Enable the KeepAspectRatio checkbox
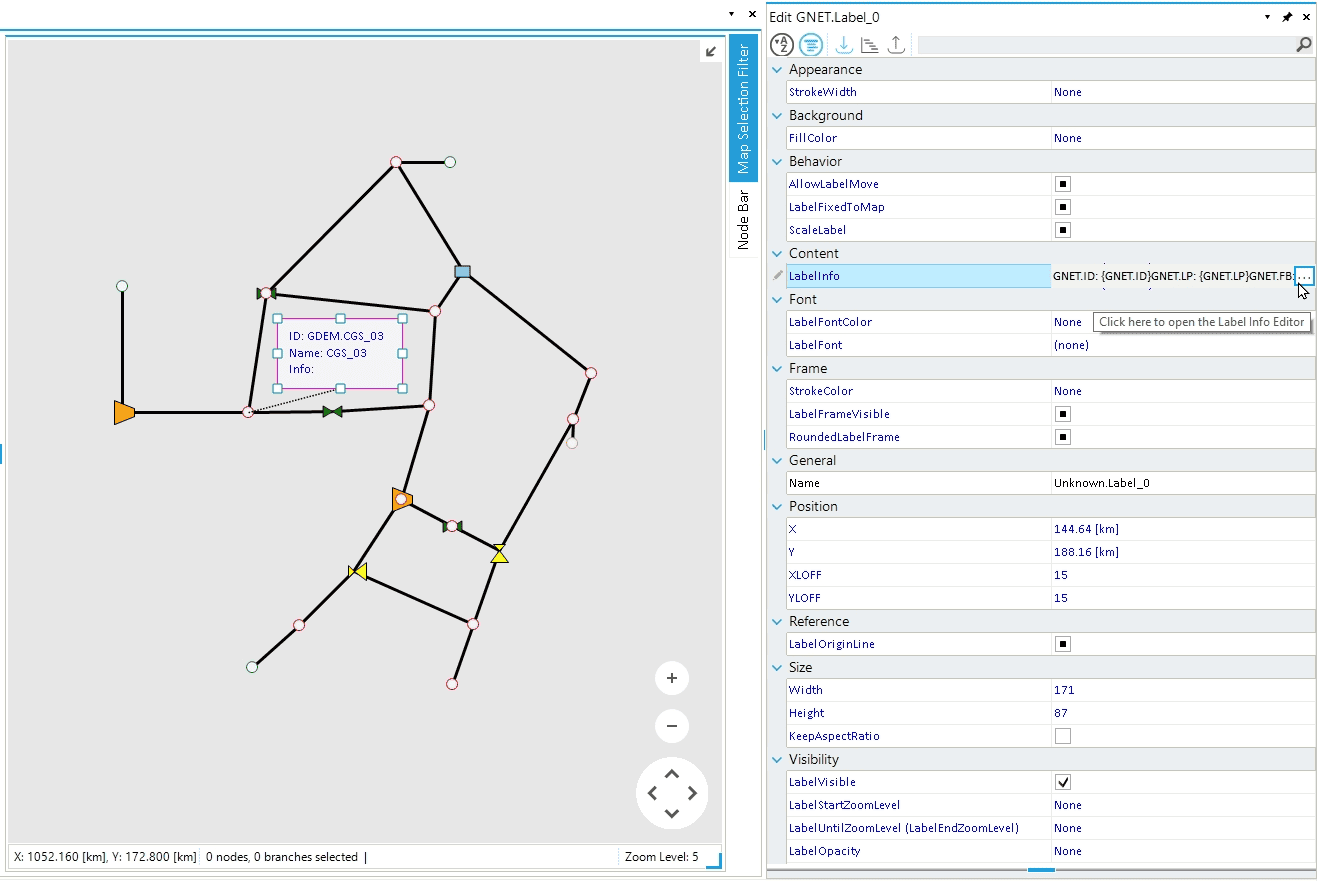This screenshot has width=1317, height=881. tap(1063, 736)
